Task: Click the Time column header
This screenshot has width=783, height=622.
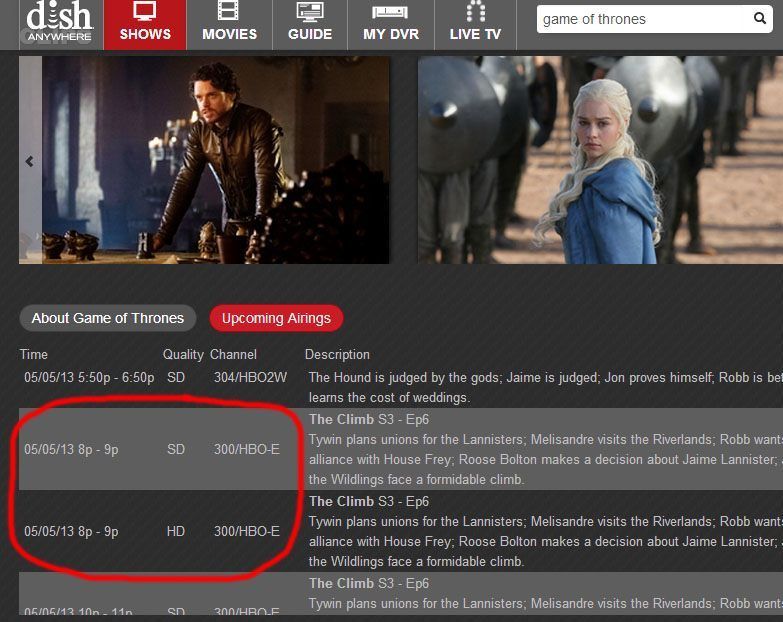Action: point(33,354)
